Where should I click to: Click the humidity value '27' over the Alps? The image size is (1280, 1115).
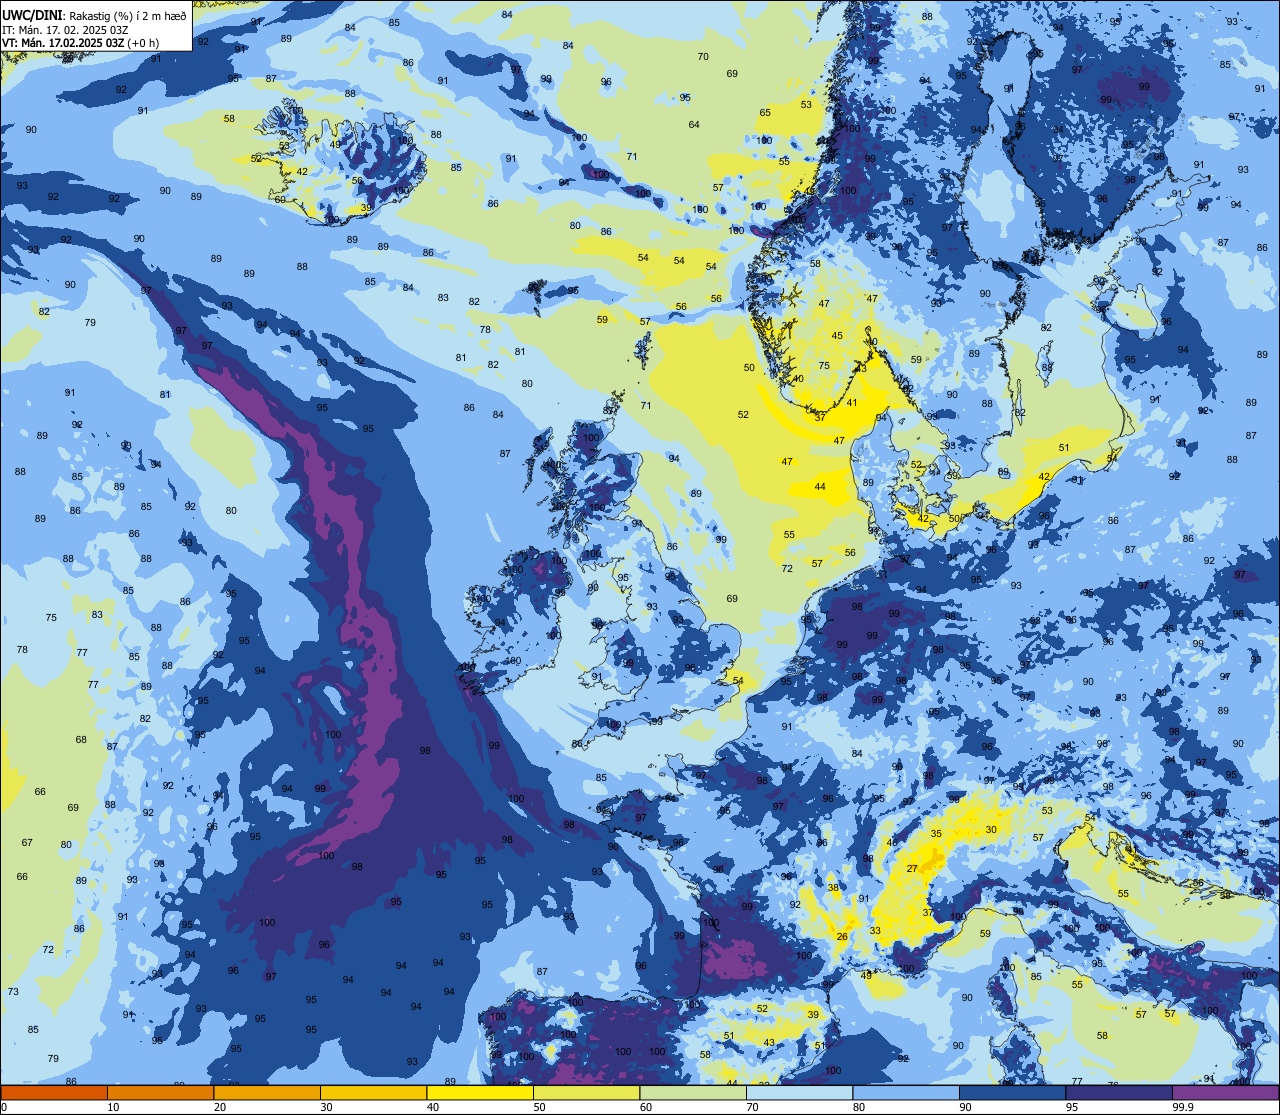(x=912, y=869)
